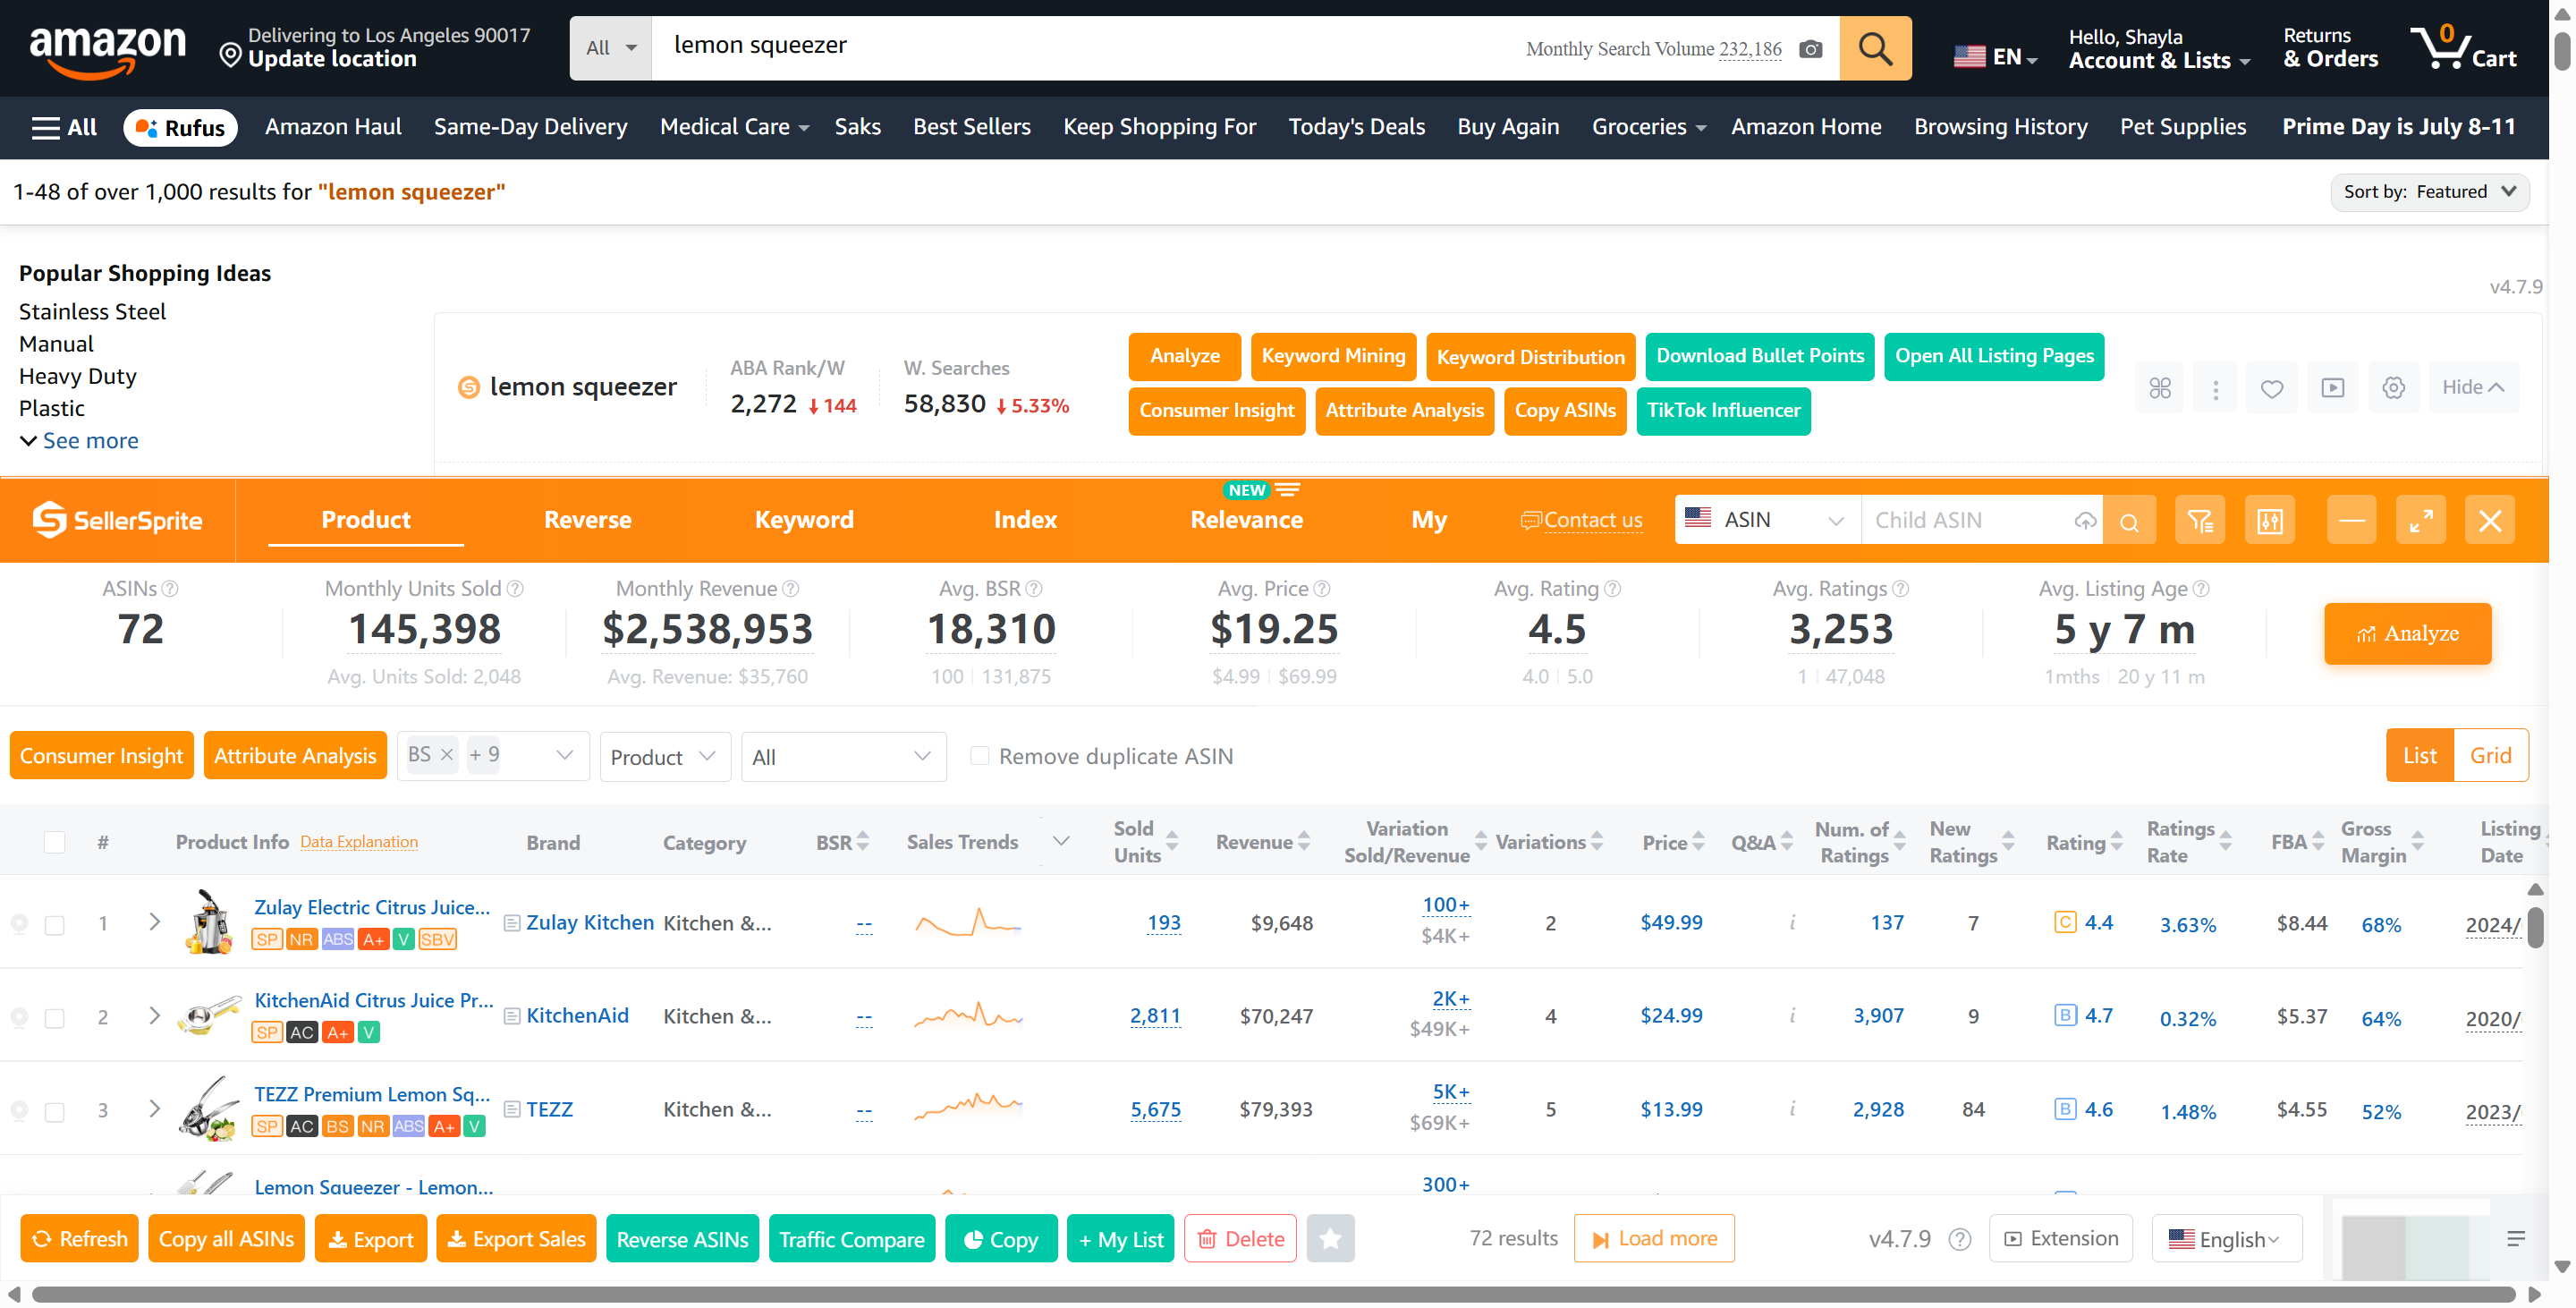
Task: Click the TikTok Influencer button
Action: coord(1723,411)
